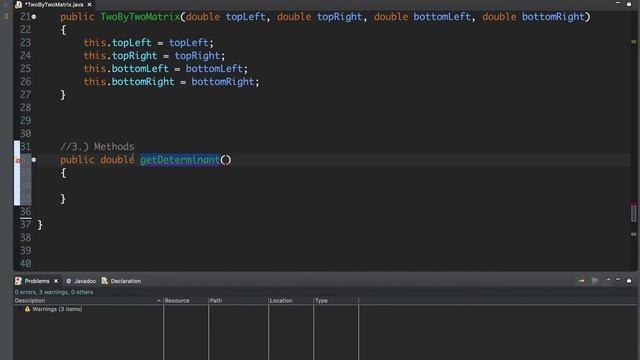640x360 pixels.
Task: Click 'this.topLeft' on line 23
Action: tap(118, 42)
